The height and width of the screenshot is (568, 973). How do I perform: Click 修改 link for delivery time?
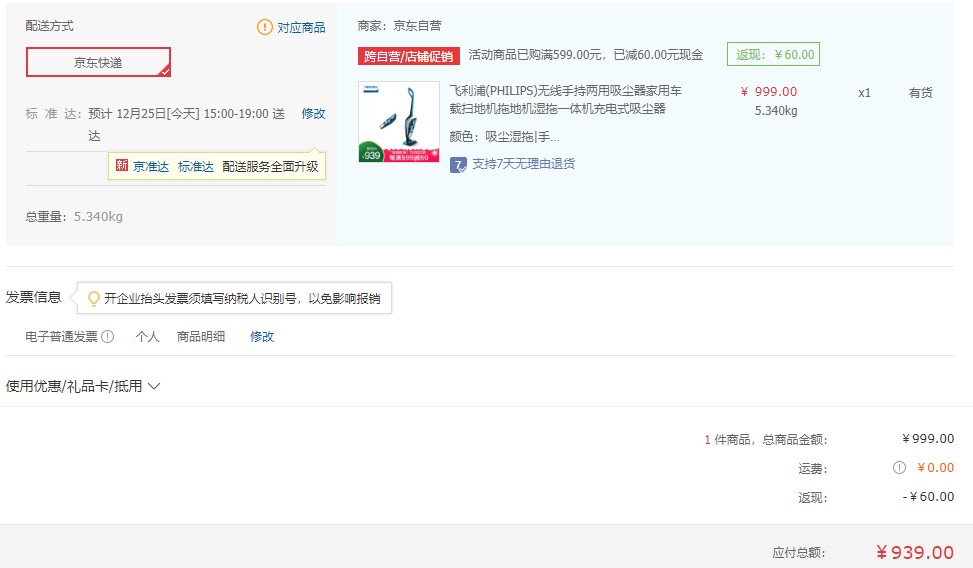point(313,114)
